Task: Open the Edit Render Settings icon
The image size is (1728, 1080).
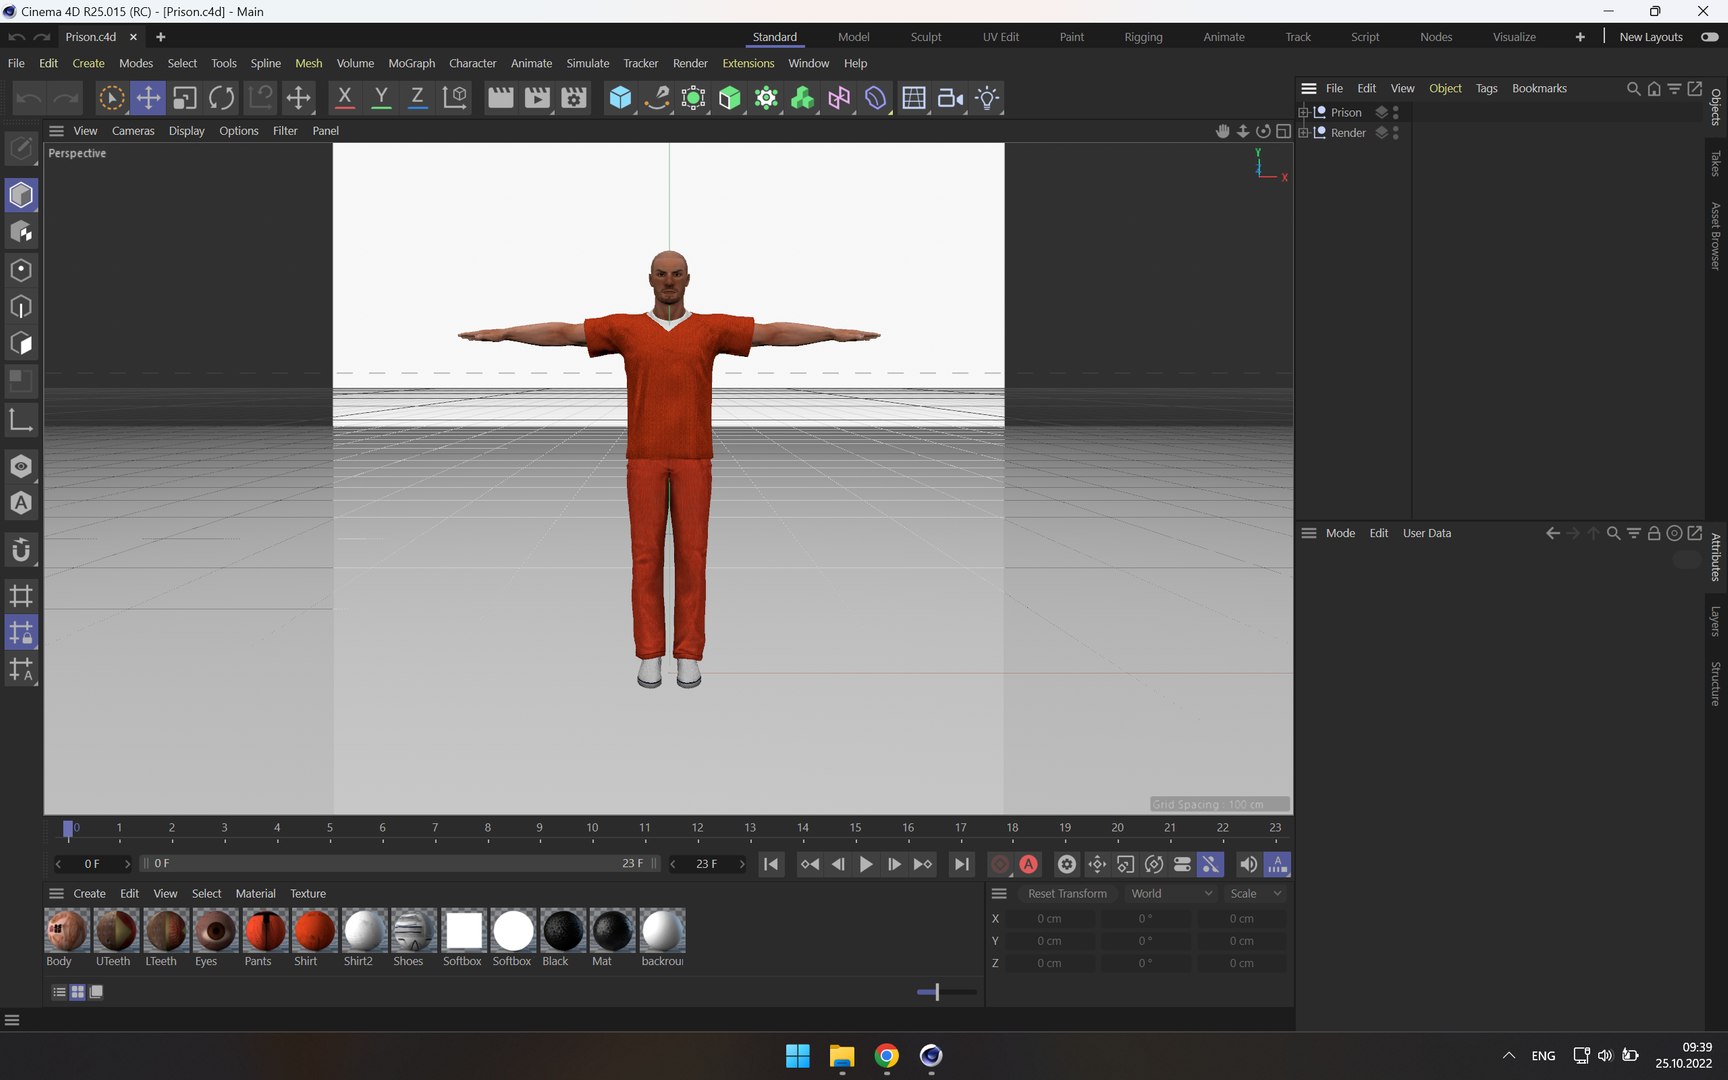Action: point(574,98)
